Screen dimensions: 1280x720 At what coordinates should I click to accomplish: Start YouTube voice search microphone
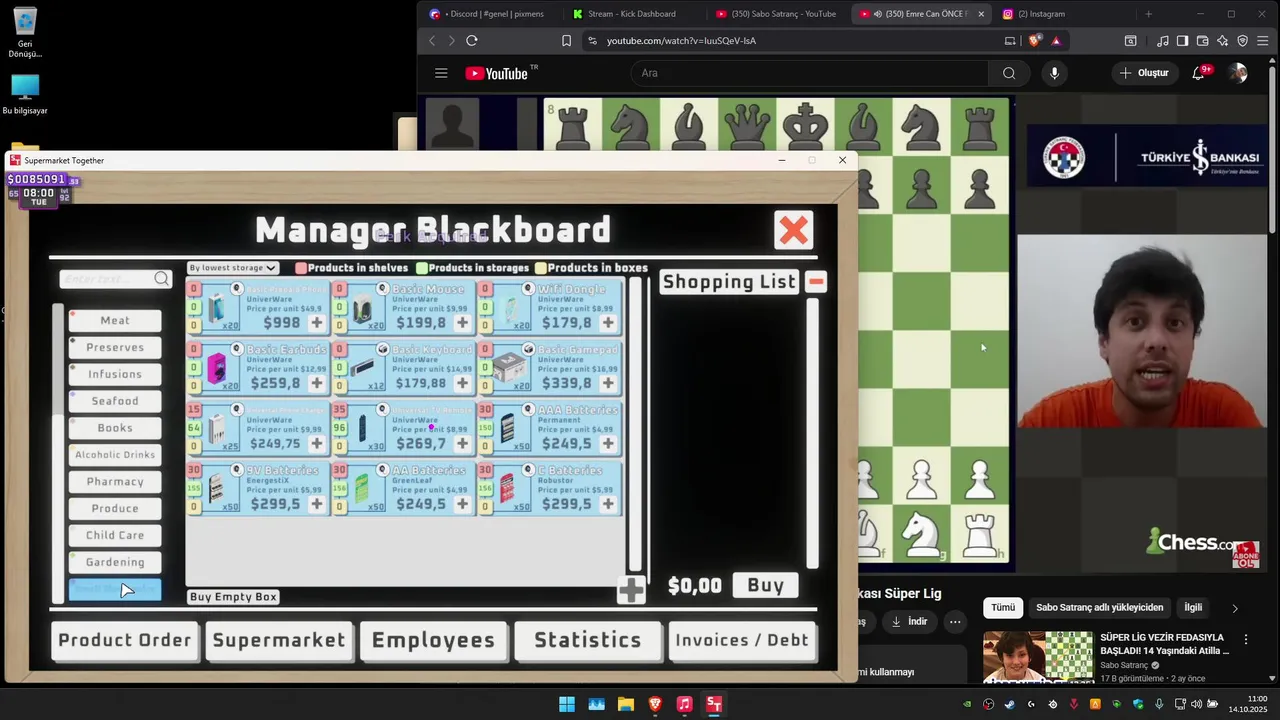click(x=1054, y=73)
